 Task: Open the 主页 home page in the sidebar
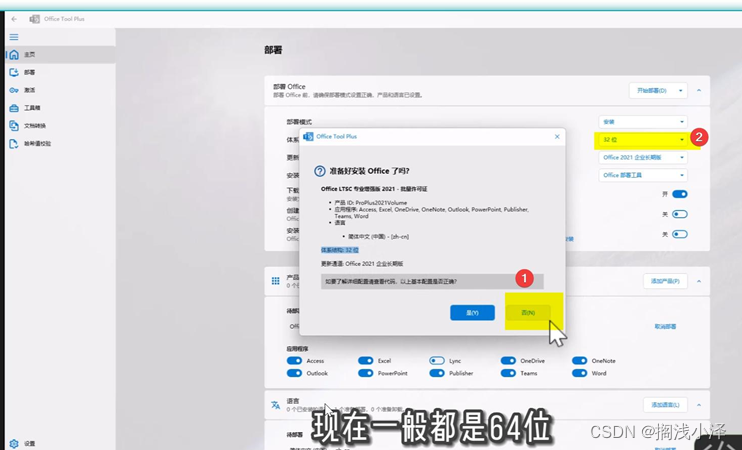(60, 54)
